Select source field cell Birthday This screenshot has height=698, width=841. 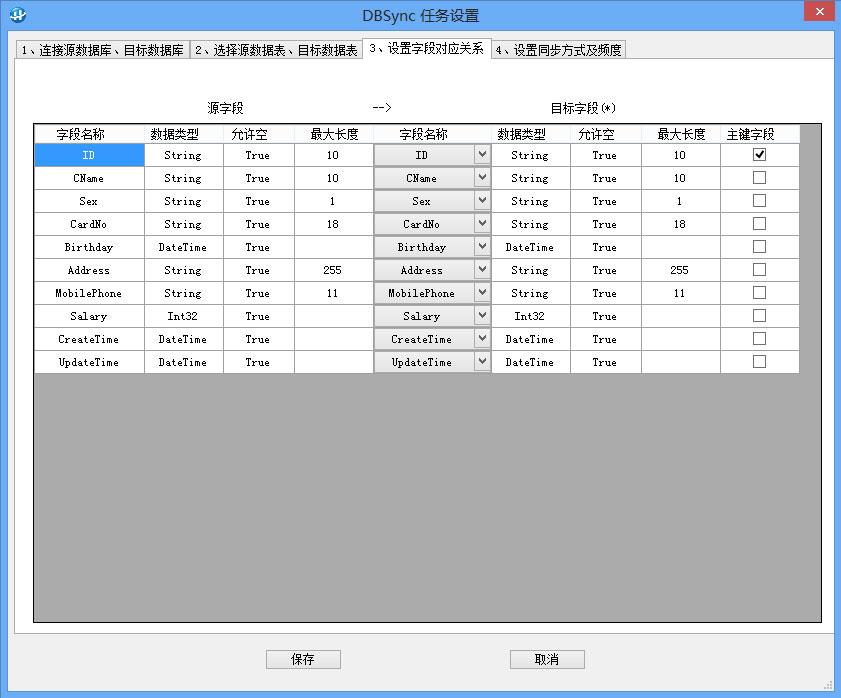pos(89,247)
